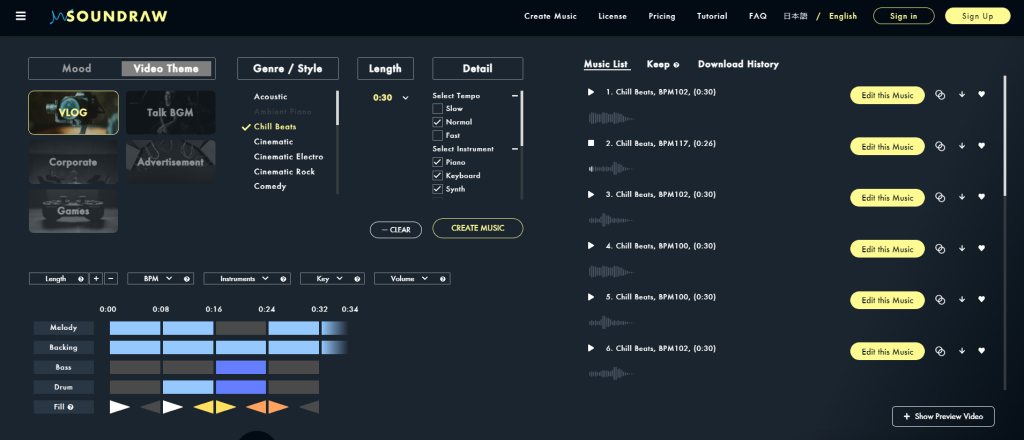The image size is (1024, 440).
Task: Select the Corporate video theme thumbnail
Action: 74,162
